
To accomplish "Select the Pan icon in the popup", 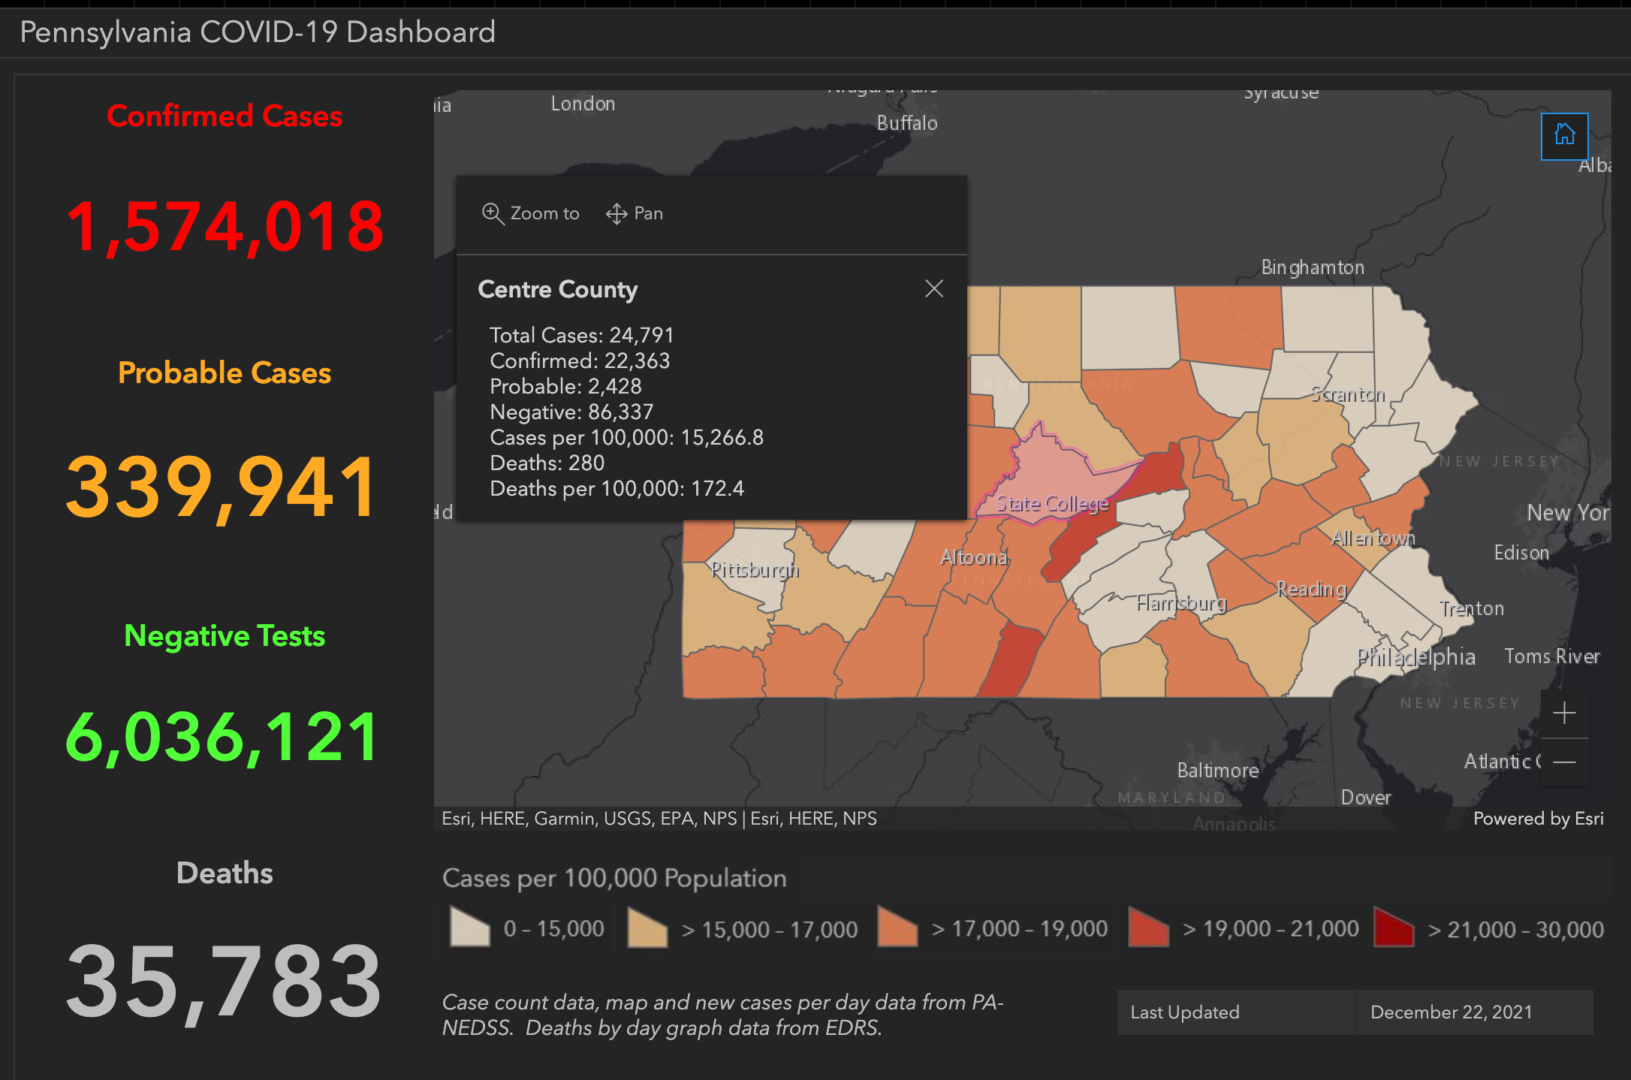I will coord(616,213).
